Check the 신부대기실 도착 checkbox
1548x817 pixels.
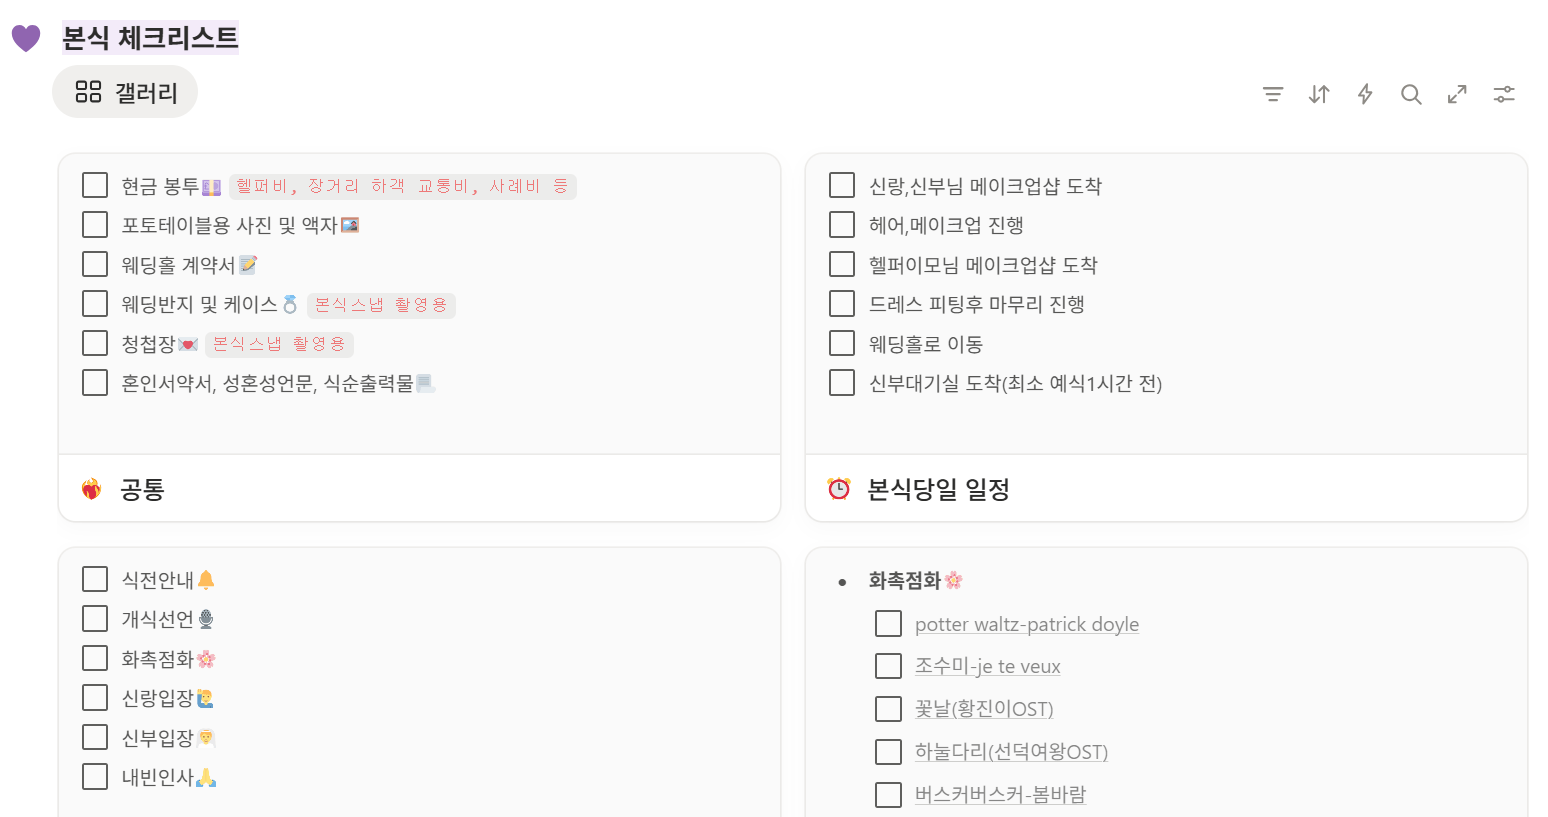pos(841,382)
